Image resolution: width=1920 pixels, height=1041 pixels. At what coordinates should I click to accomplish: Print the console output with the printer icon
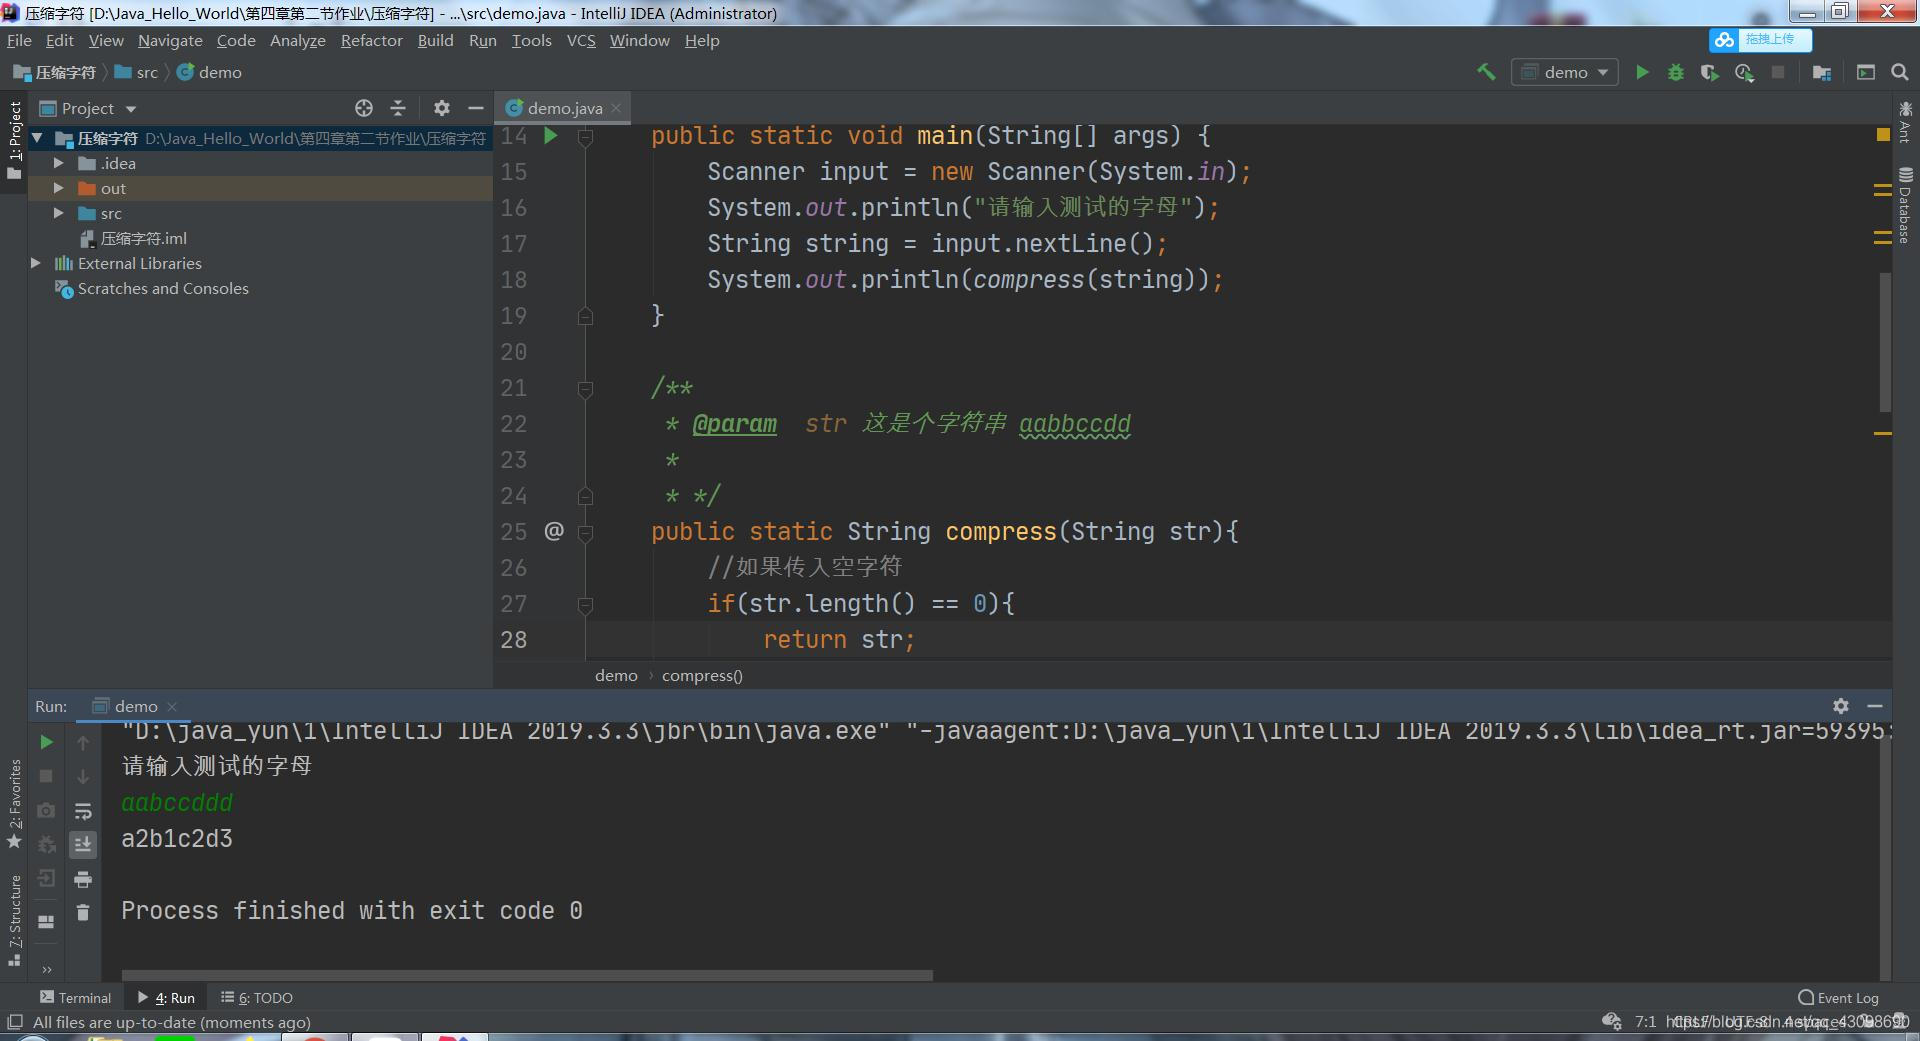(83, 879)
